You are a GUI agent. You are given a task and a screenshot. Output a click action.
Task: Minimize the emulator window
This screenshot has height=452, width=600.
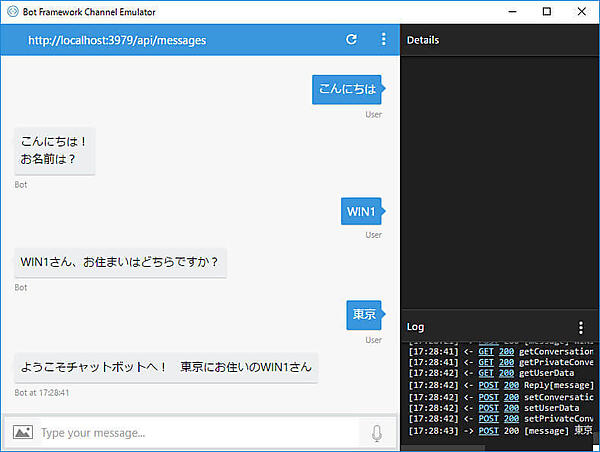(512, 11)
